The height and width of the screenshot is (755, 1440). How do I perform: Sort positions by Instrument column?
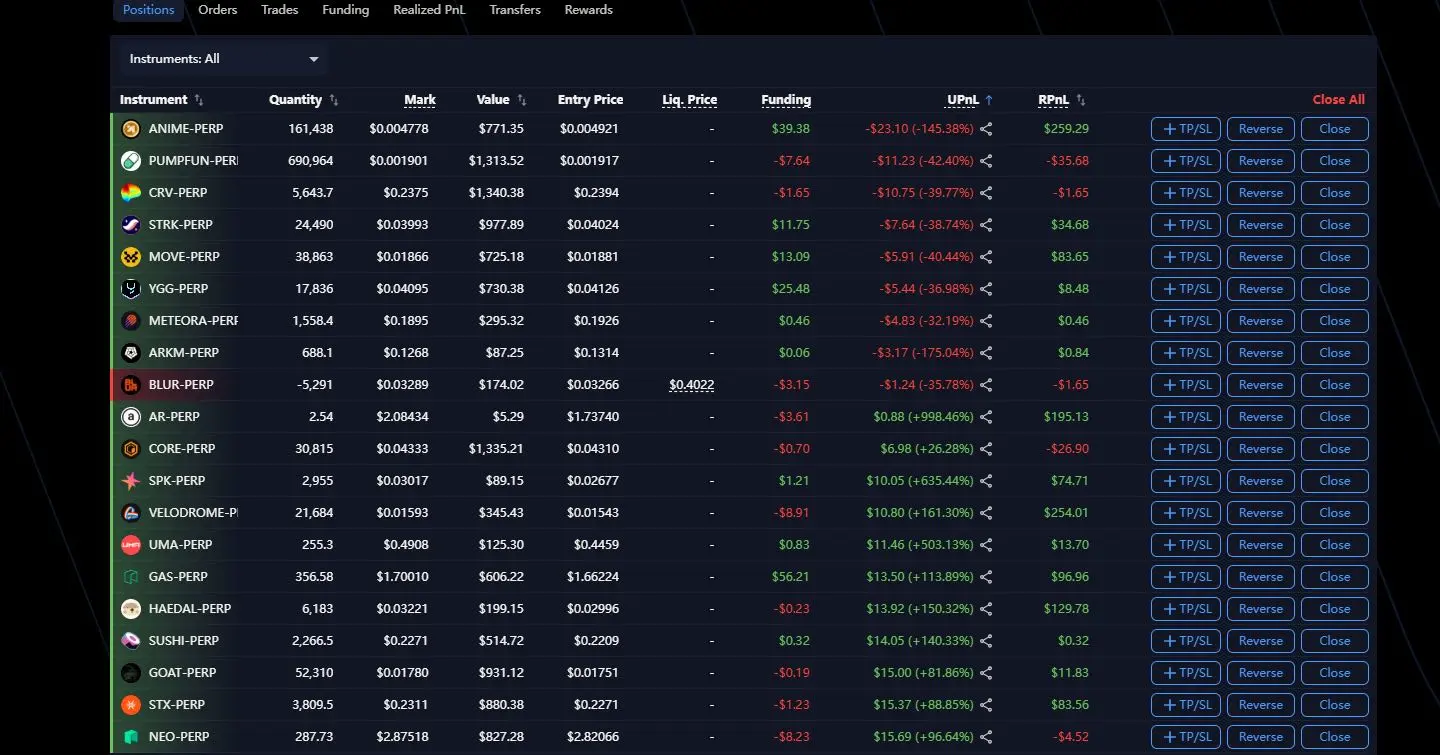tap(162, 100)
